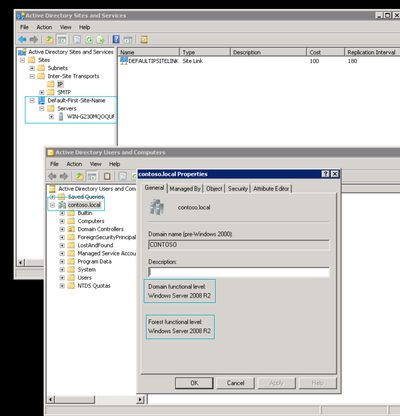400x416 pixels.
Task: Expand the Users container
Action: click(x=62, y=277)
